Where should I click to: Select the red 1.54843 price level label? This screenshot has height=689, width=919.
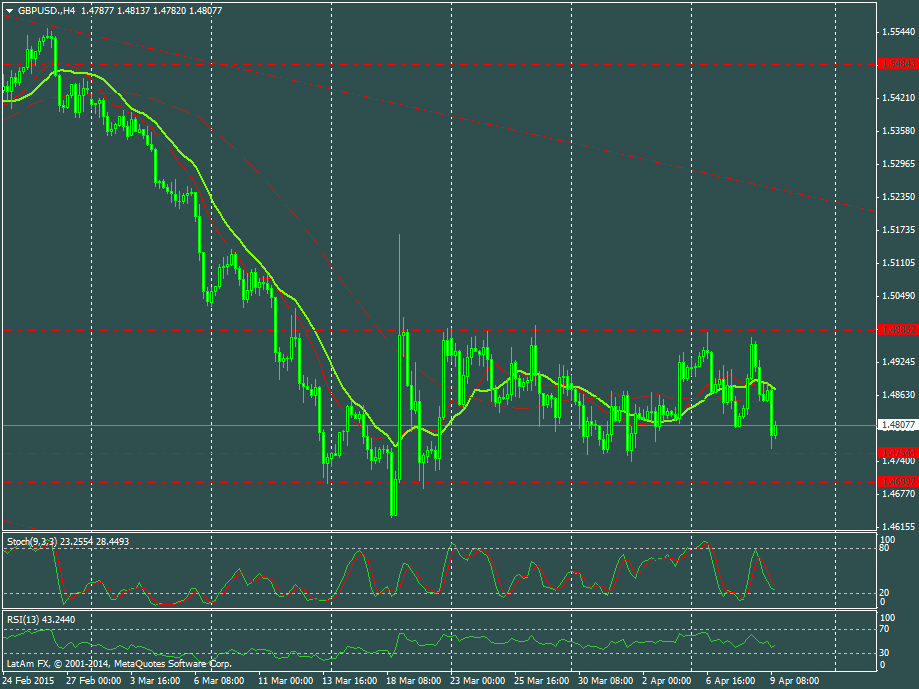pyautogui.click(x=895, y=64)
